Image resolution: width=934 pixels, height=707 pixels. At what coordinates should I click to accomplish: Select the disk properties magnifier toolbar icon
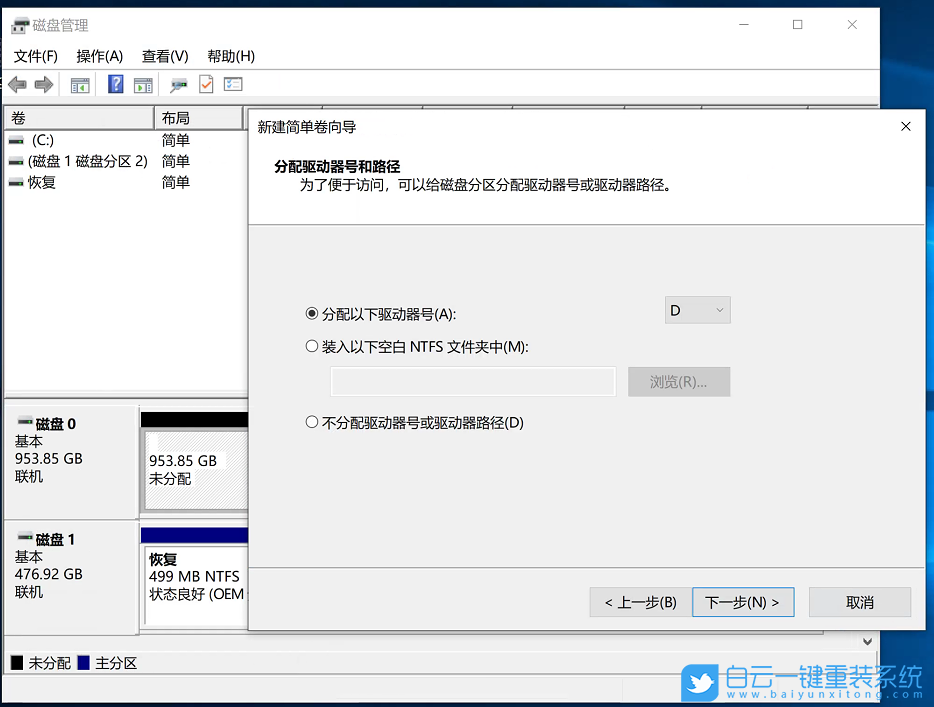coord(177,84)
